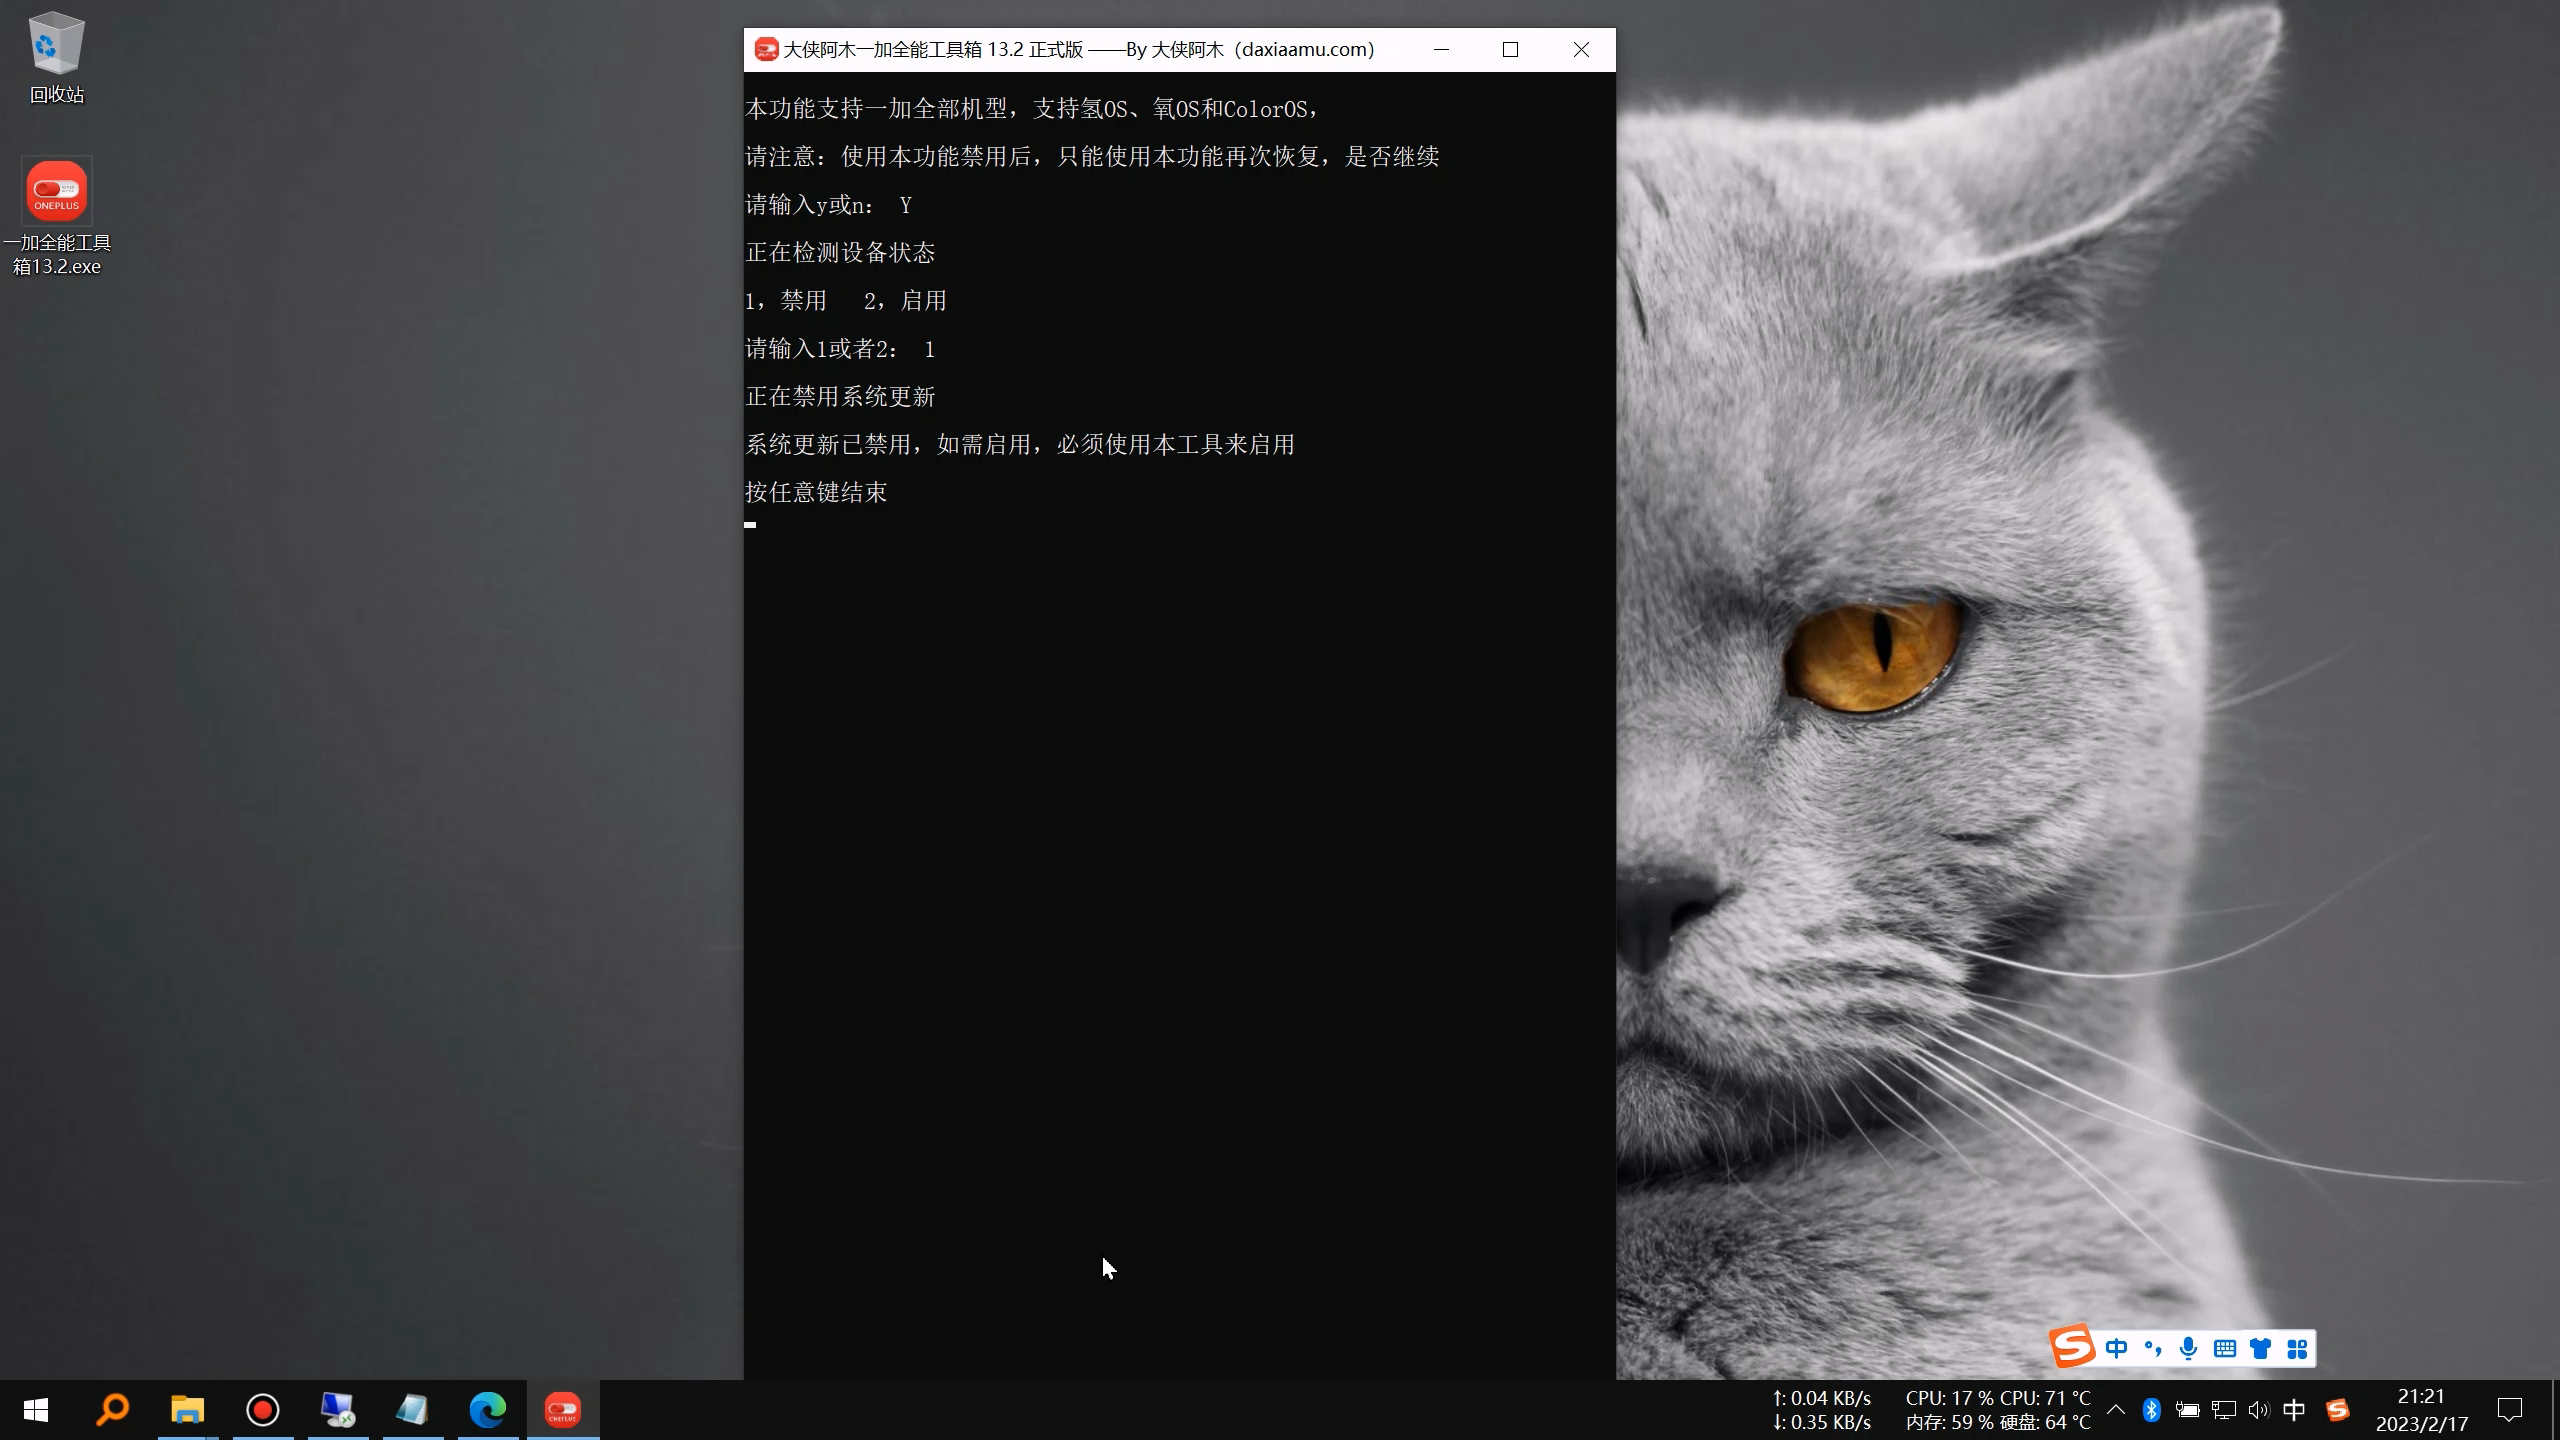Click the CPU: 17 % CPU: 71 °C readout
Viewport: 2560px width, 1440px height.
coord(1998,1398)
